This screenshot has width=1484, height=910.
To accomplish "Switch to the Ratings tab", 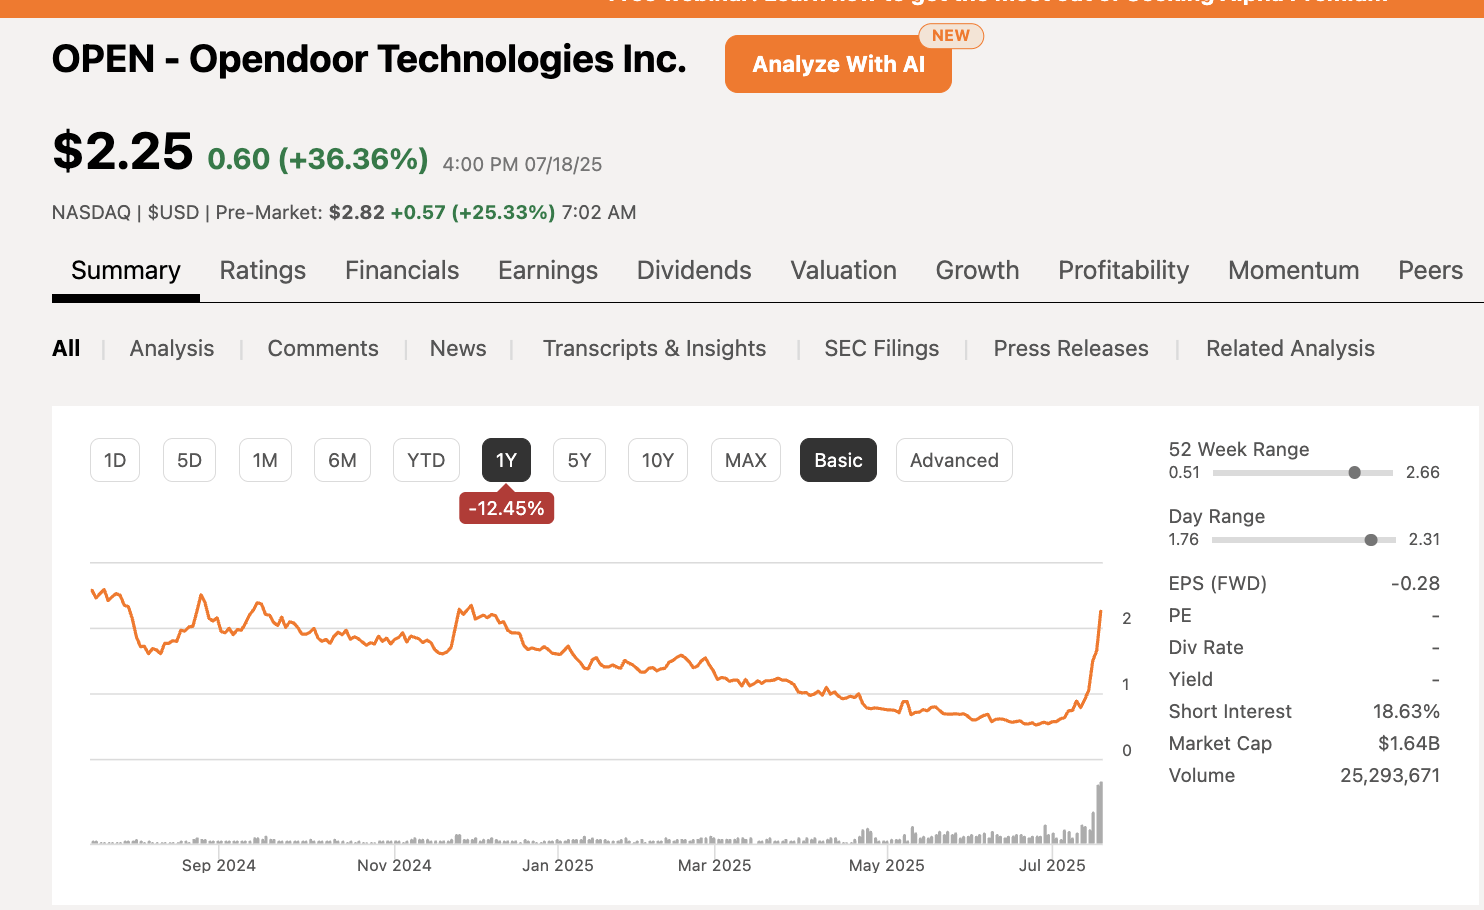I will coord(262,270).
